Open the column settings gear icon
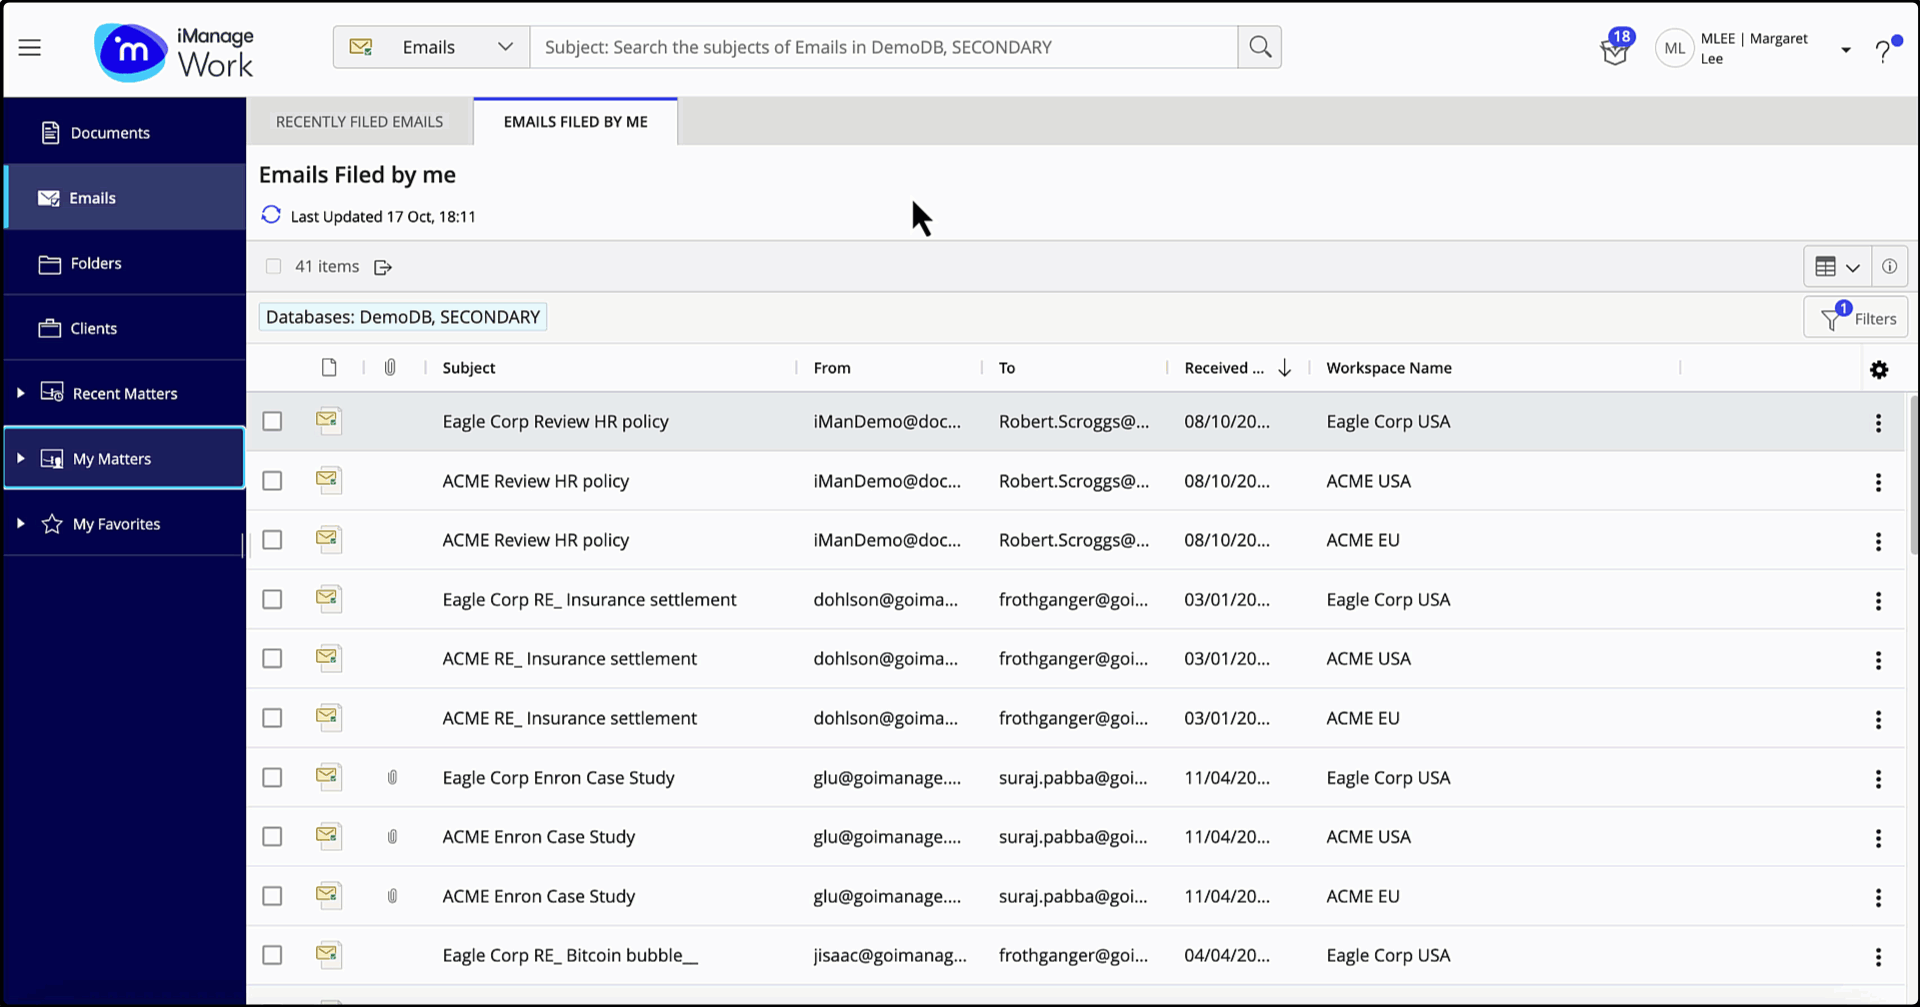The width and height of the screenshot is (1920, 1007). coord(1879,369)
